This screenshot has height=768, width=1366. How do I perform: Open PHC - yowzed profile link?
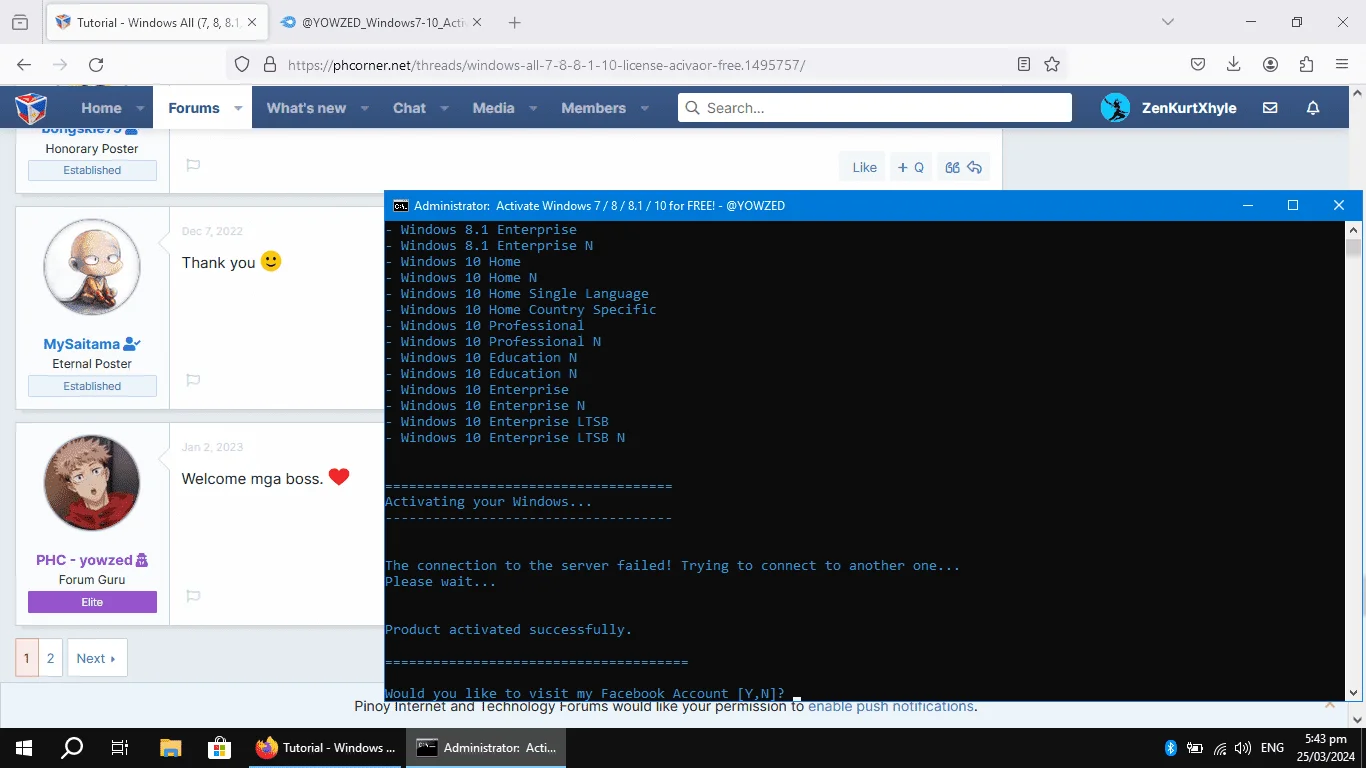click(x=84, y=560)
